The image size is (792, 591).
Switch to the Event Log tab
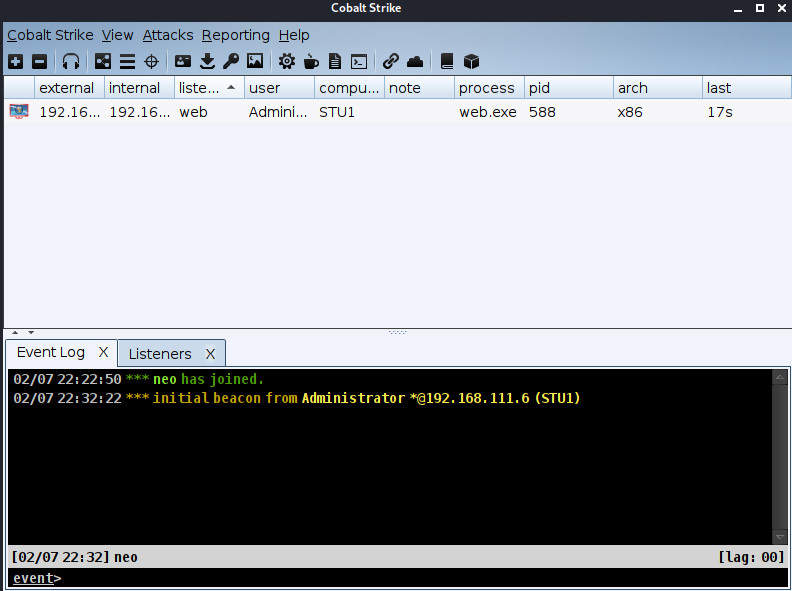click(51, 352)
